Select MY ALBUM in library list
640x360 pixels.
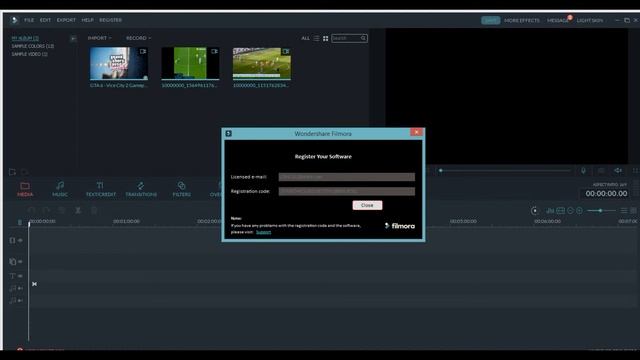[25, 38]
